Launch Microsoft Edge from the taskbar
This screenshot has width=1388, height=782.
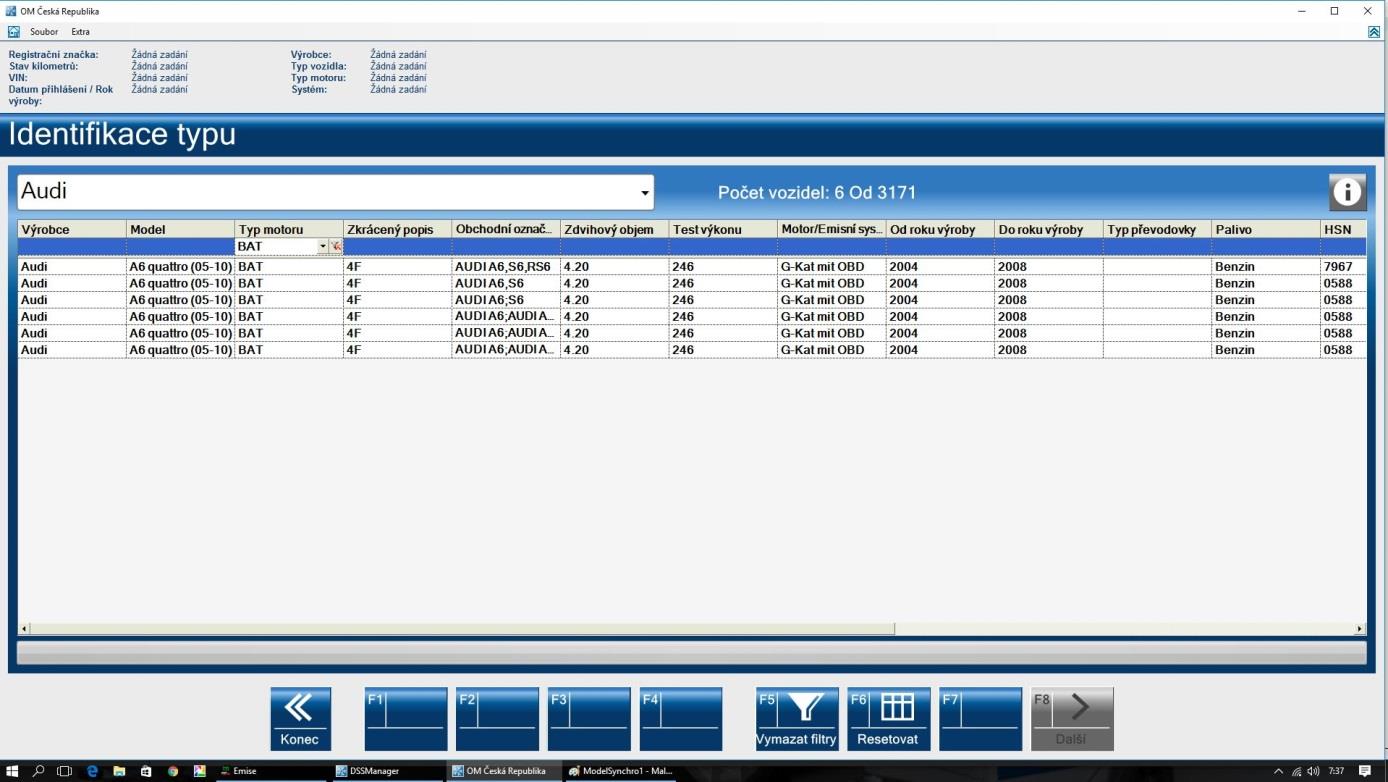tap(92, 771)
